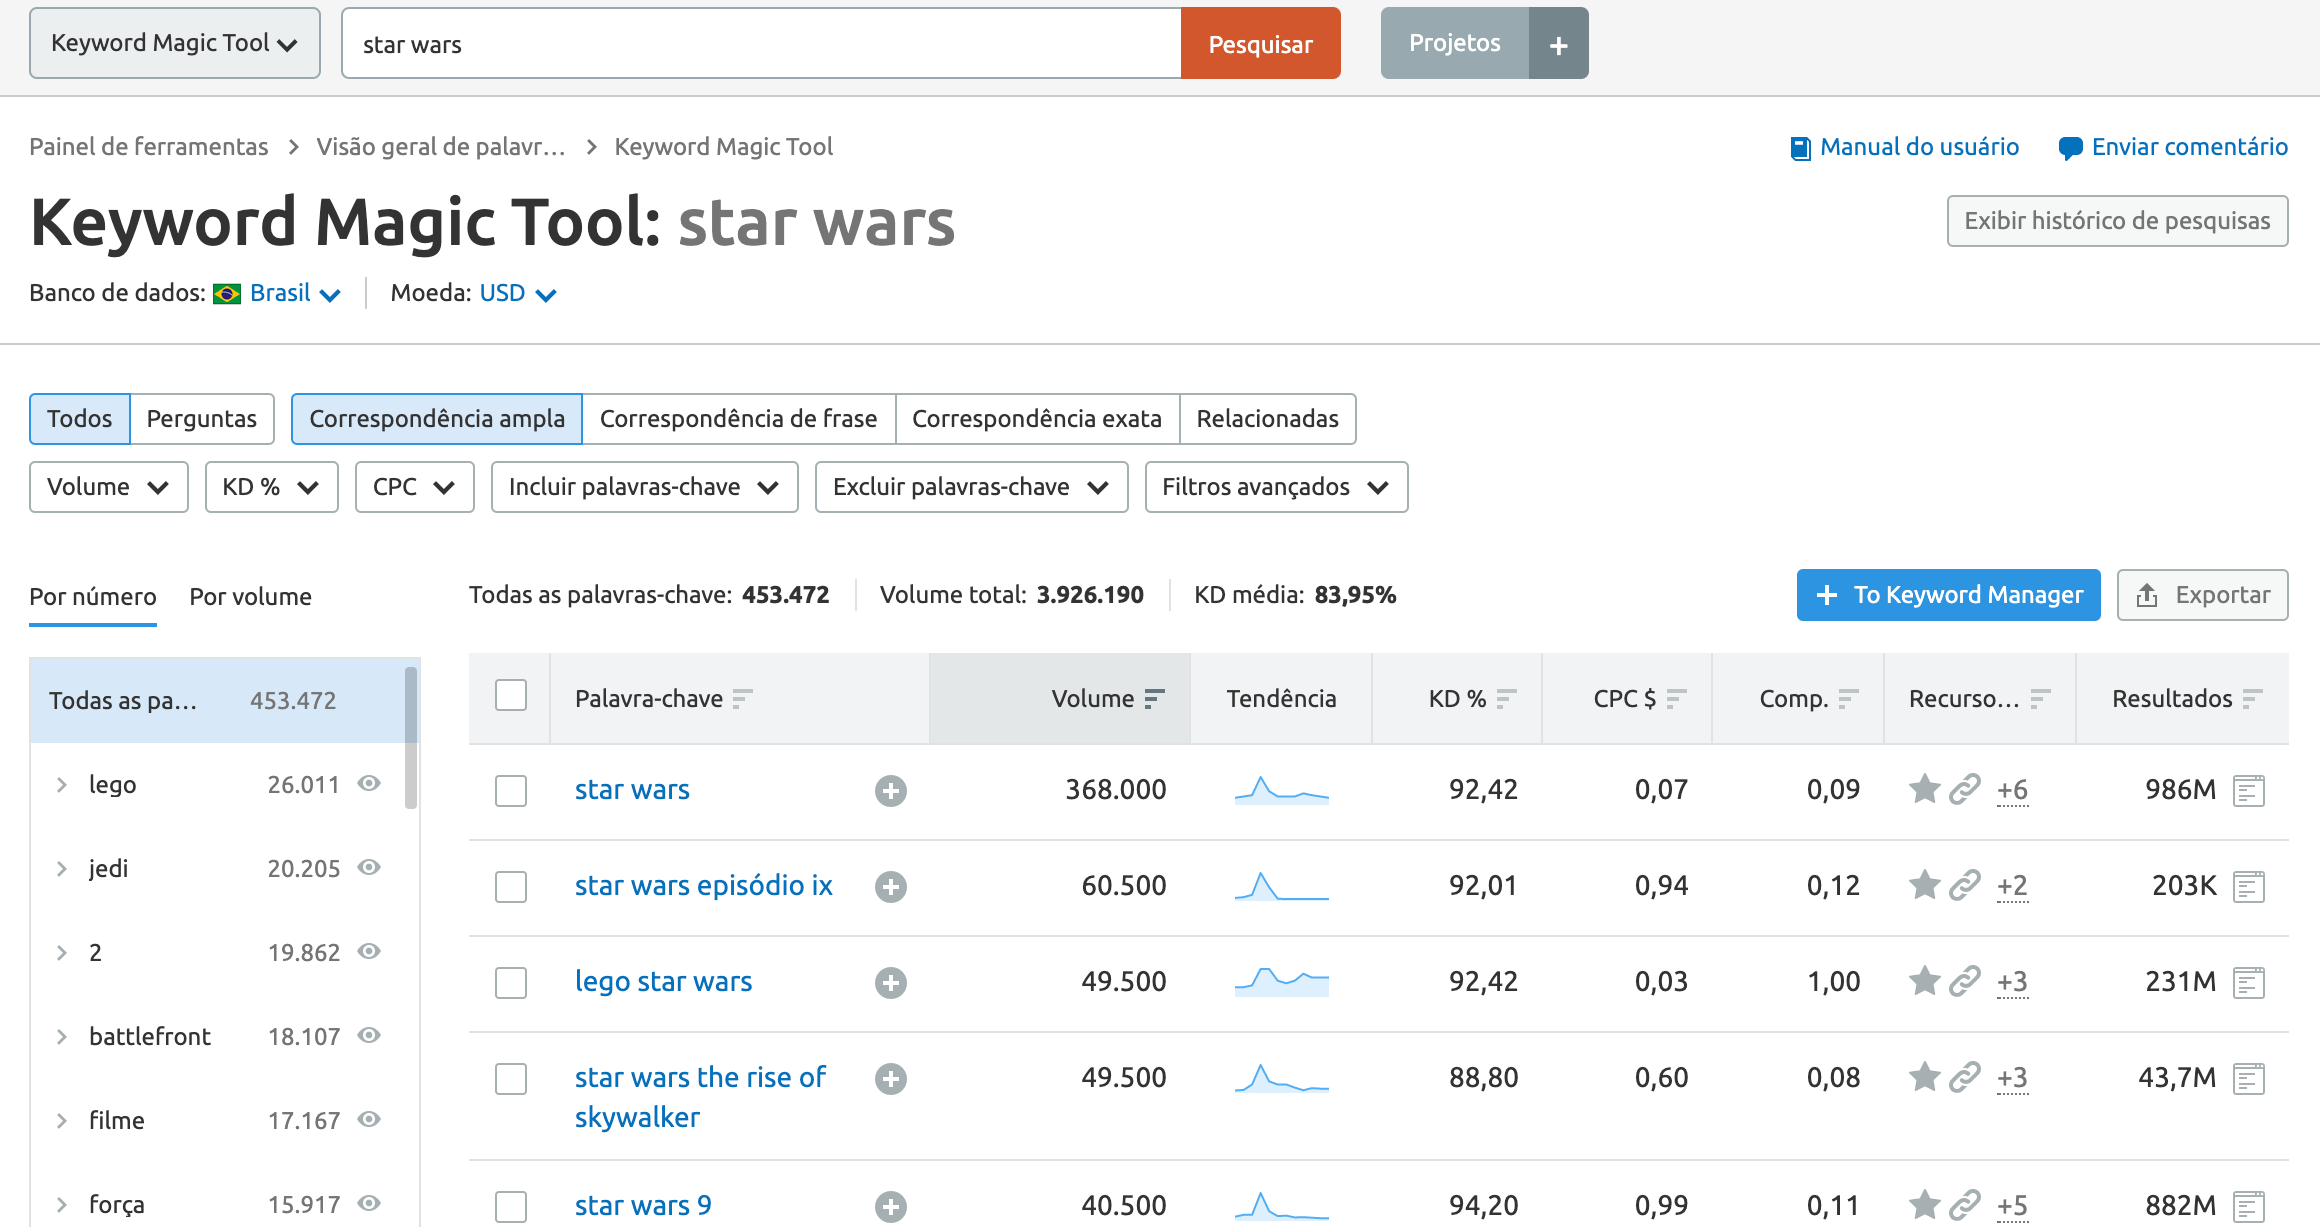Expand the 'força' keyword group
This screenshot has height=1227, width=2320.
click(x=62, y=1205)
